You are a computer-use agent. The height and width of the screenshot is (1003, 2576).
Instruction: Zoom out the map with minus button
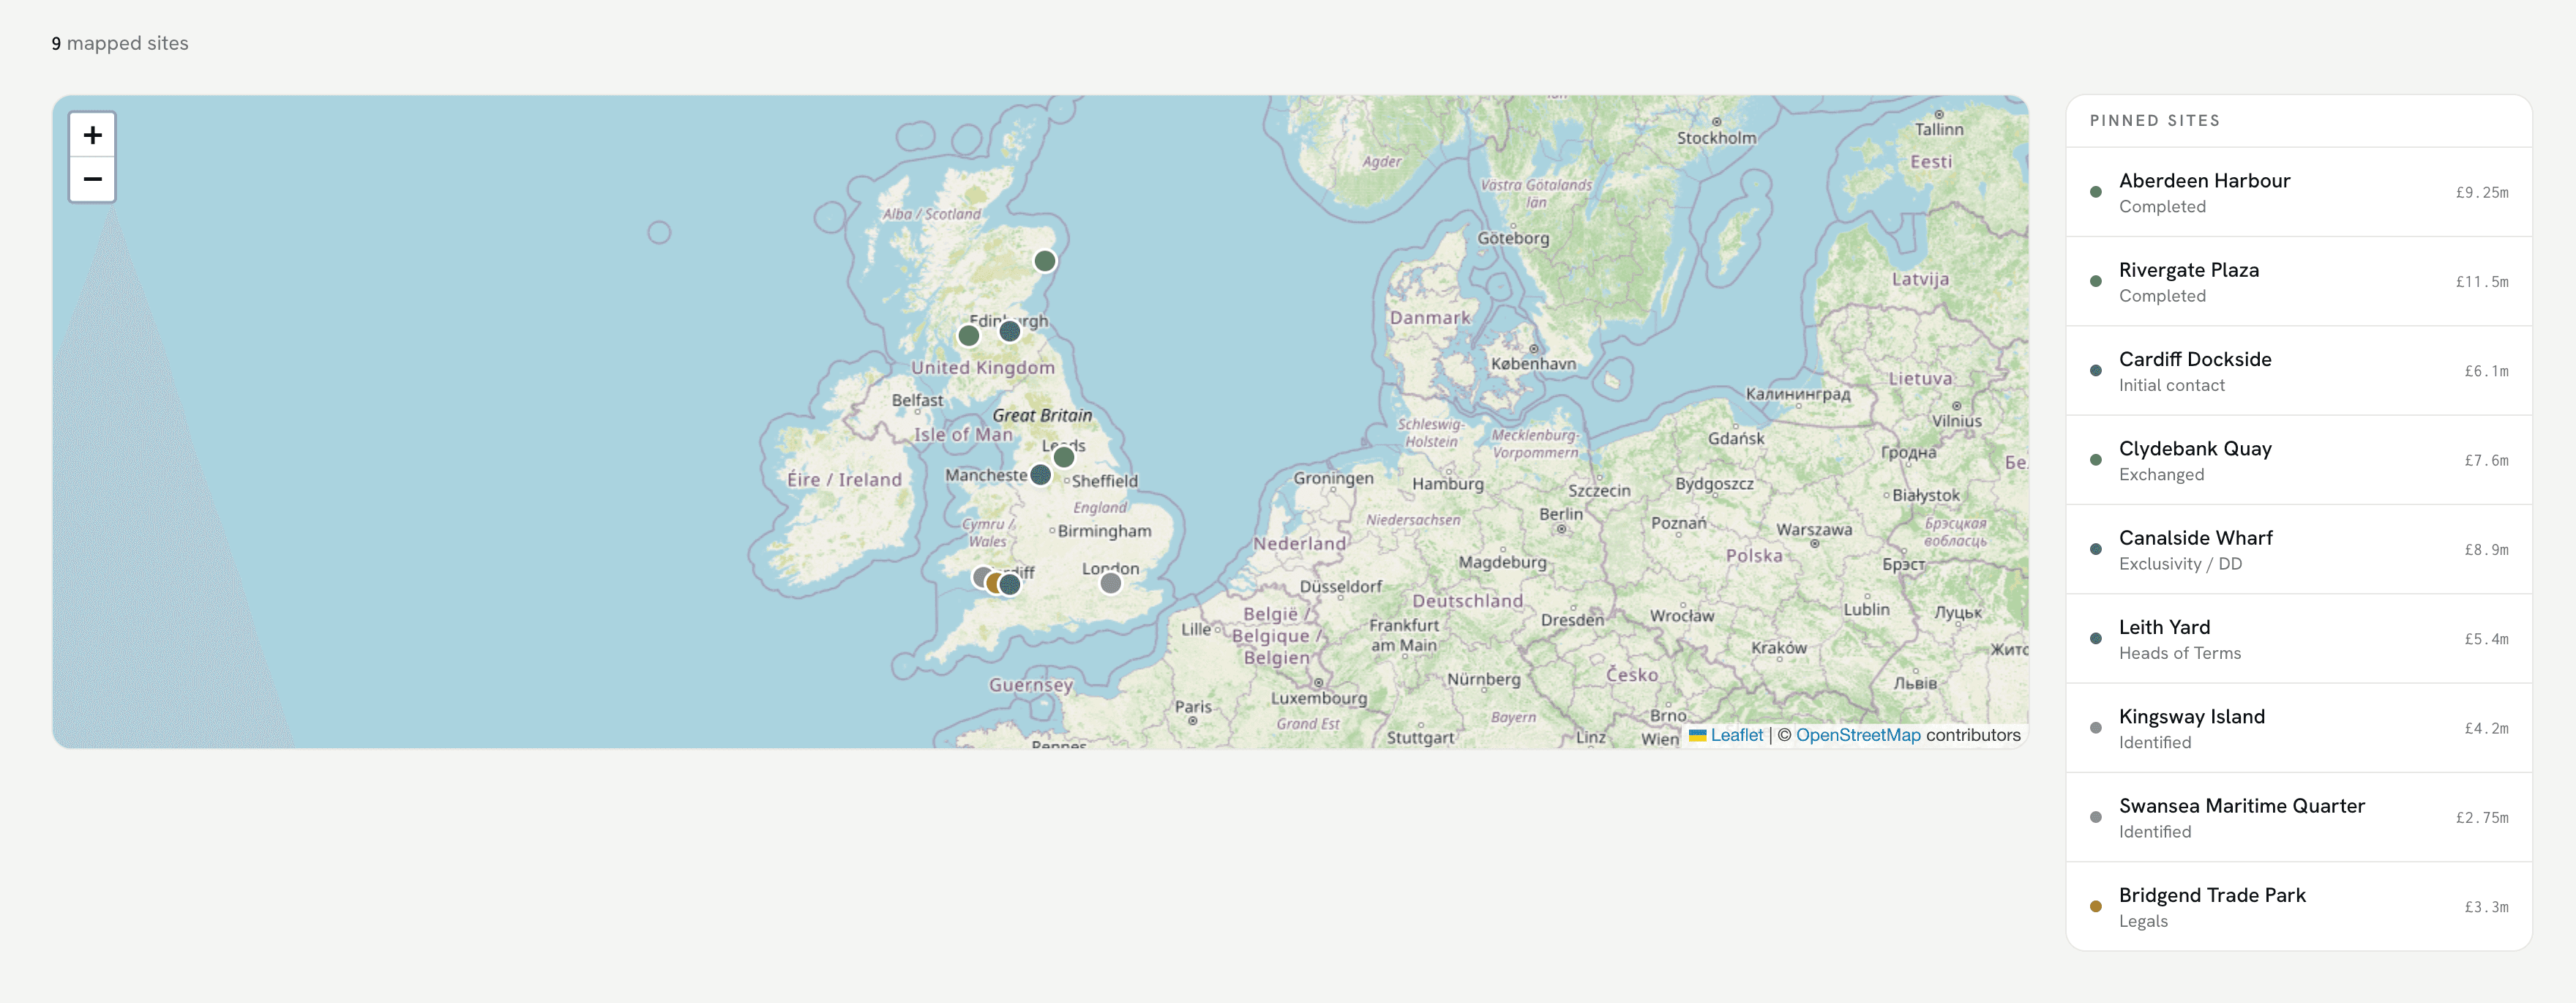92,179
